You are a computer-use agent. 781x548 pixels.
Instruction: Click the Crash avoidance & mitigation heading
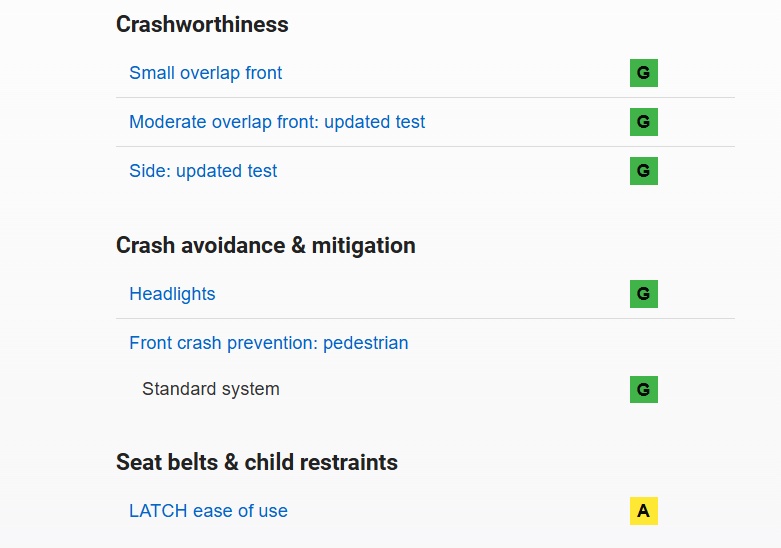click(x=265, y=246)
